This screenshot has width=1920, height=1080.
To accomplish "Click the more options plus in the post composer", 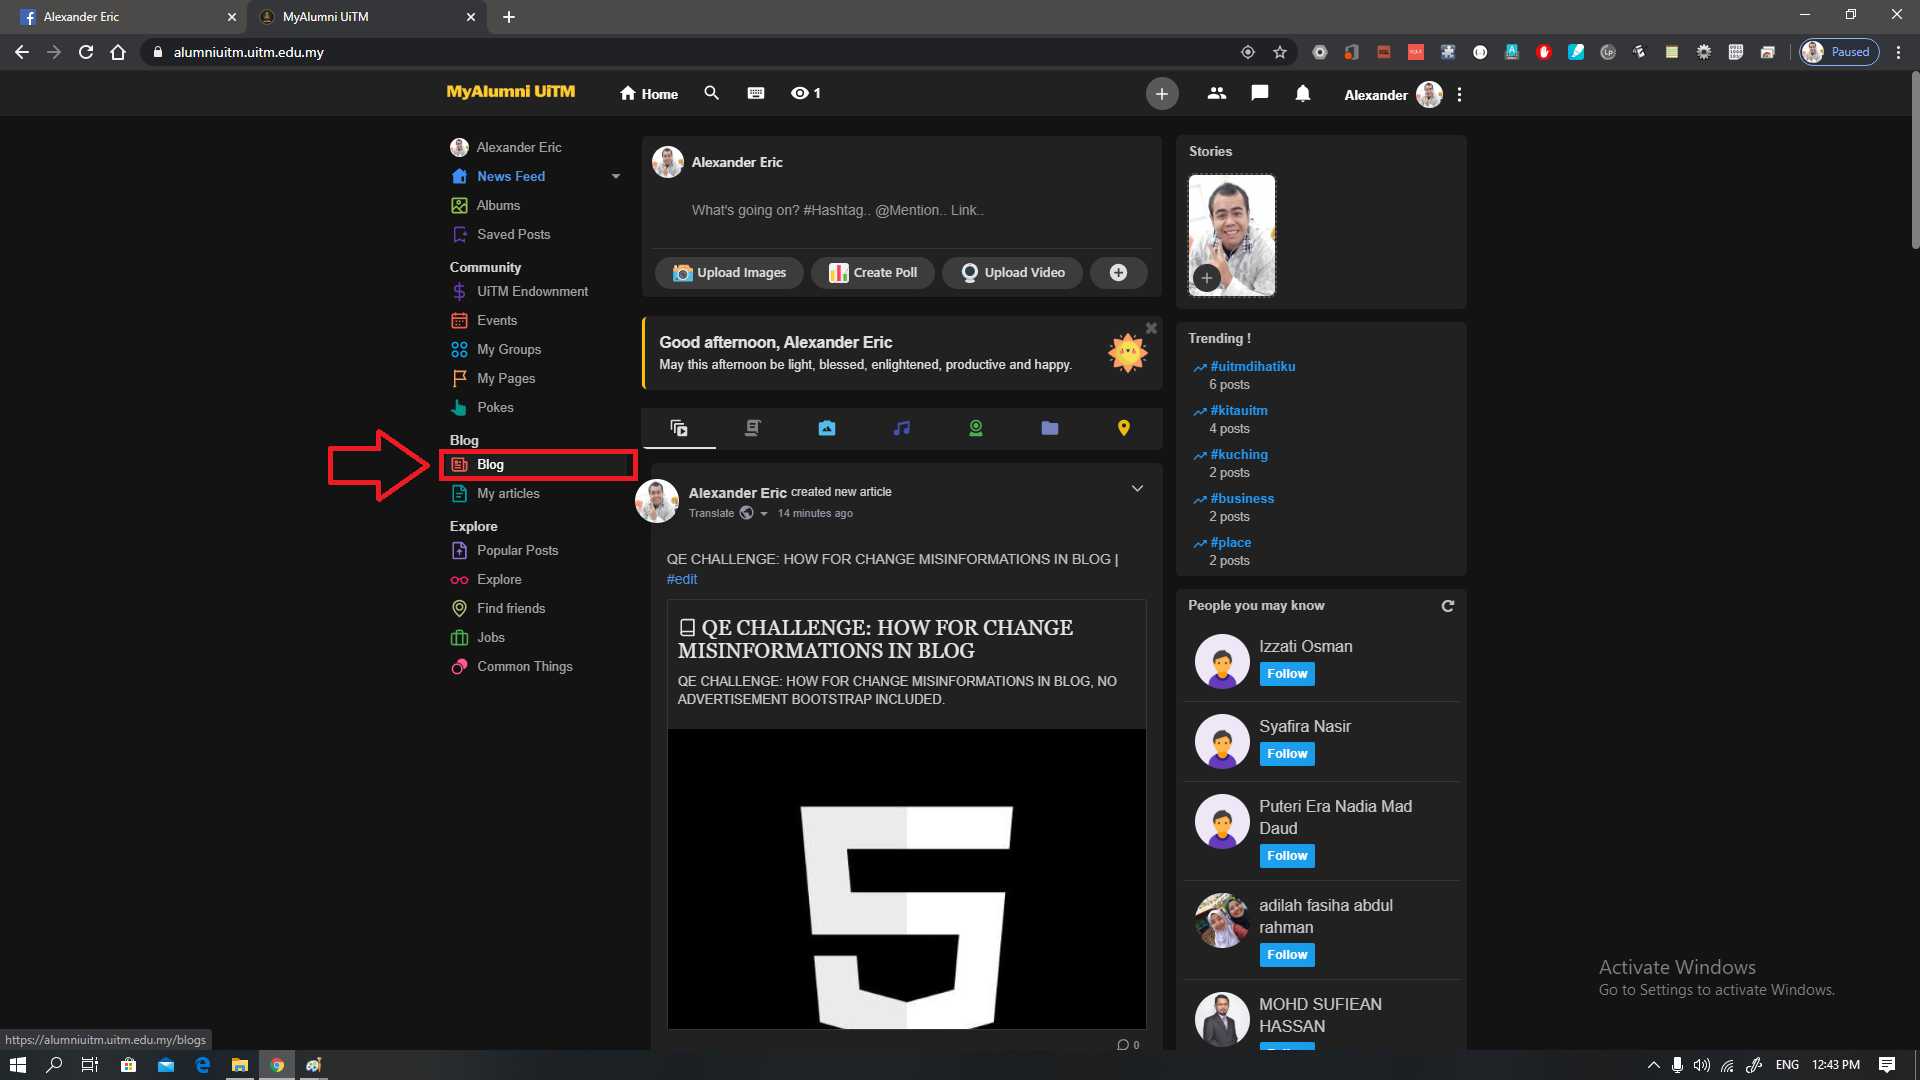I will pos(1118,273).
